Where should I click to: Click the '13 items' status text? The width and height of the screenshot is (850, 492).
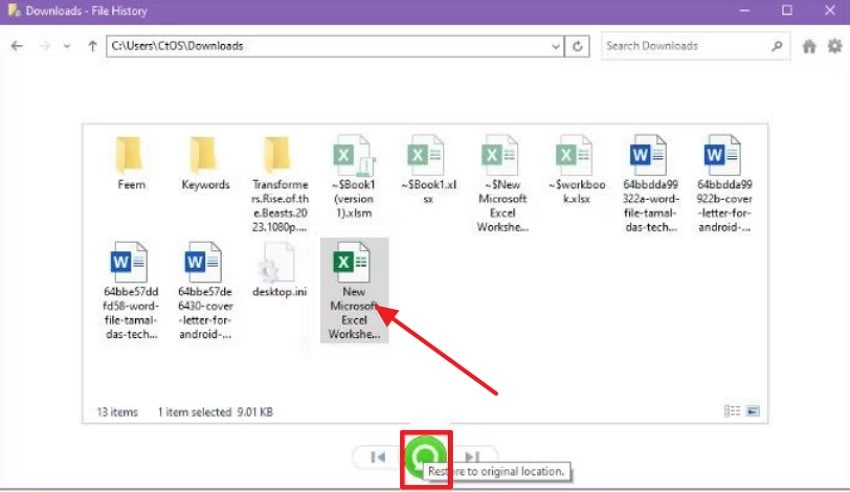point(117,412)
